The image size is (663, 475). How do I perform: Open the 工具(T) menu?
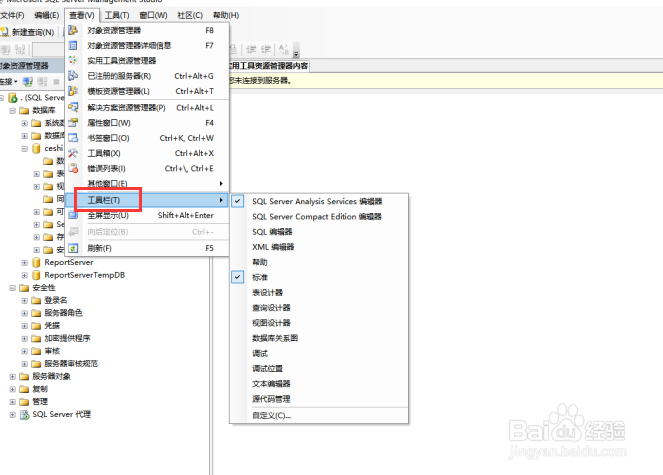[117, 16]
